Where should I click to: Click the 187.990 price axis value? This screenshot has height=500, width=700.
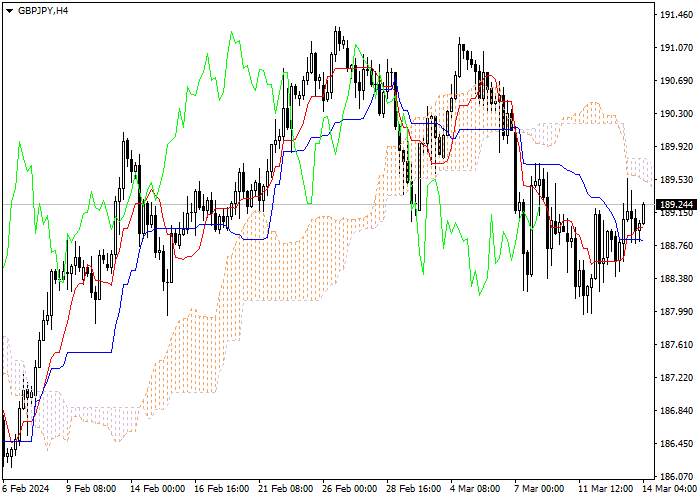click(676, 312)
